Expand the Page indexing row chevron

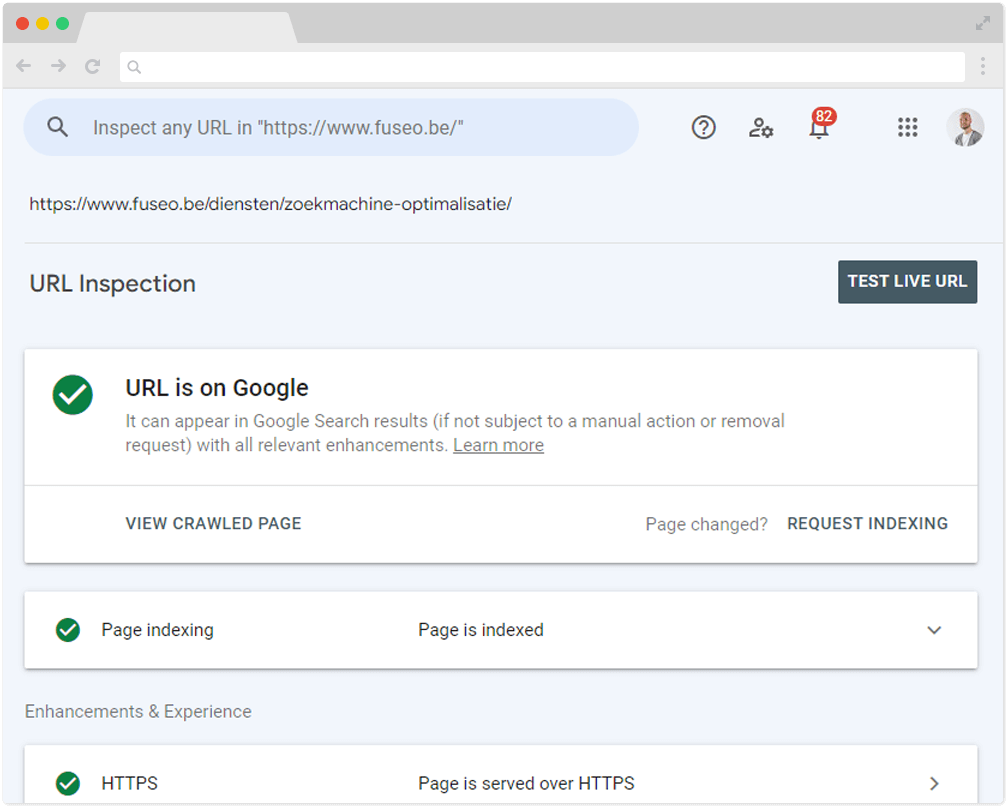point(934,630)
